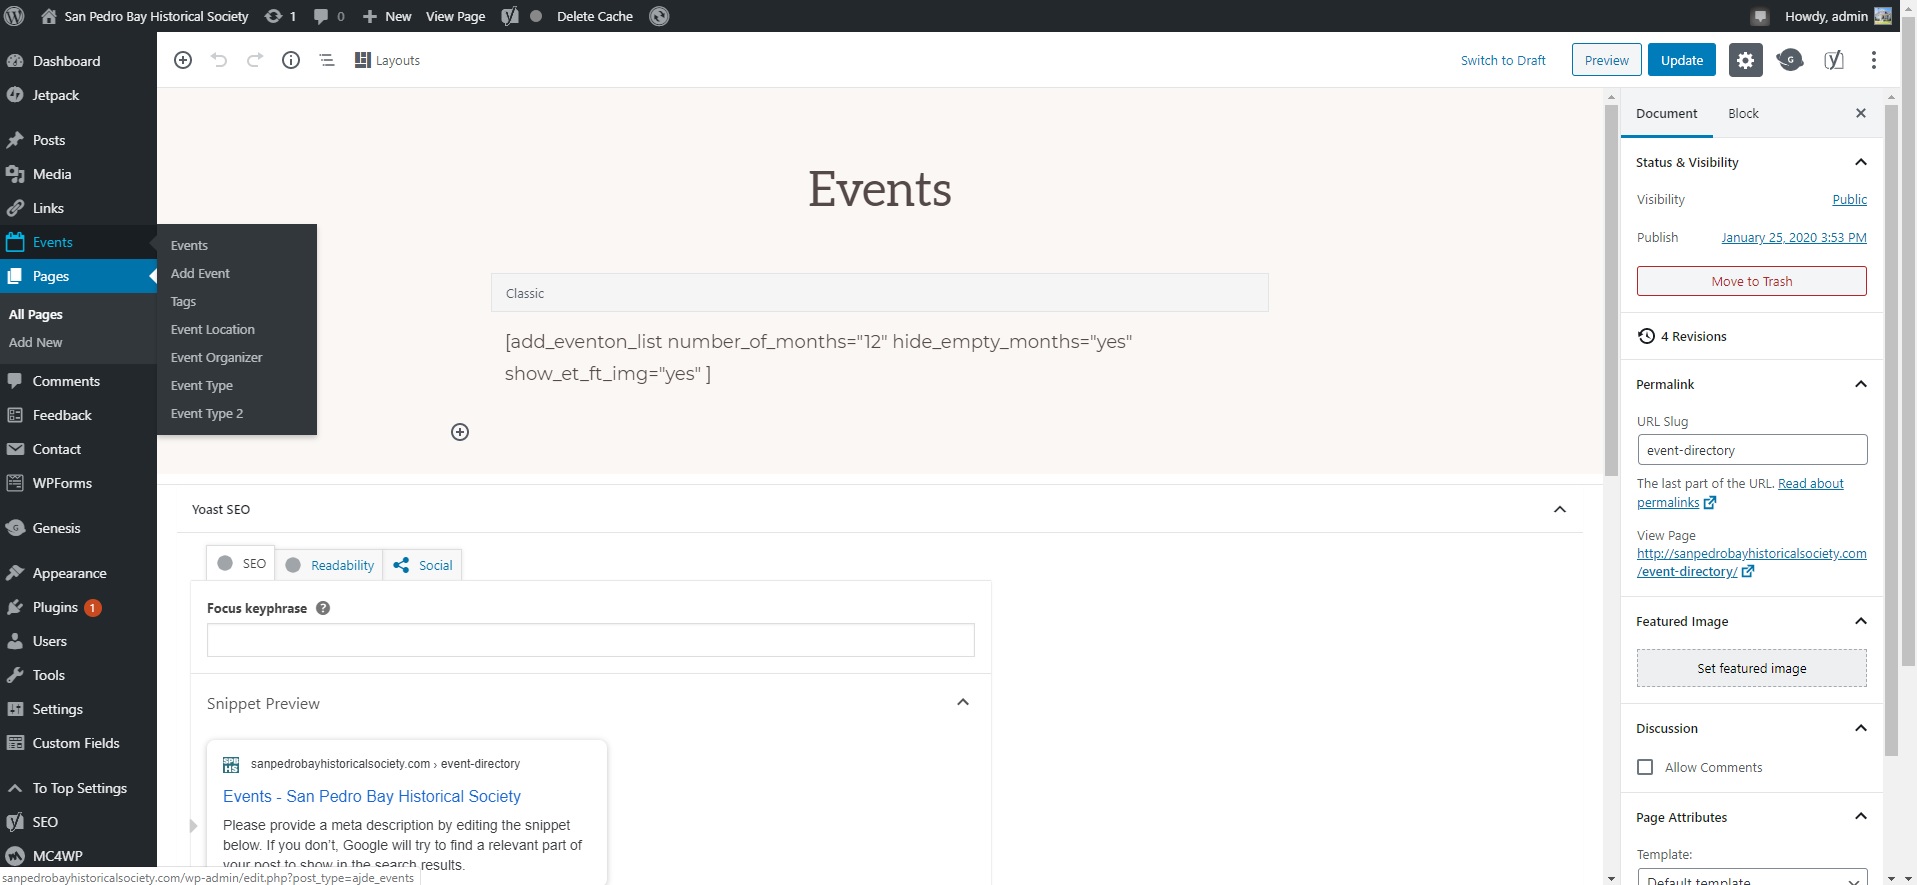1917x885 pixels.
Task: Open block navigation list icon
Action: pyautogui.click(x=327, y=60)
